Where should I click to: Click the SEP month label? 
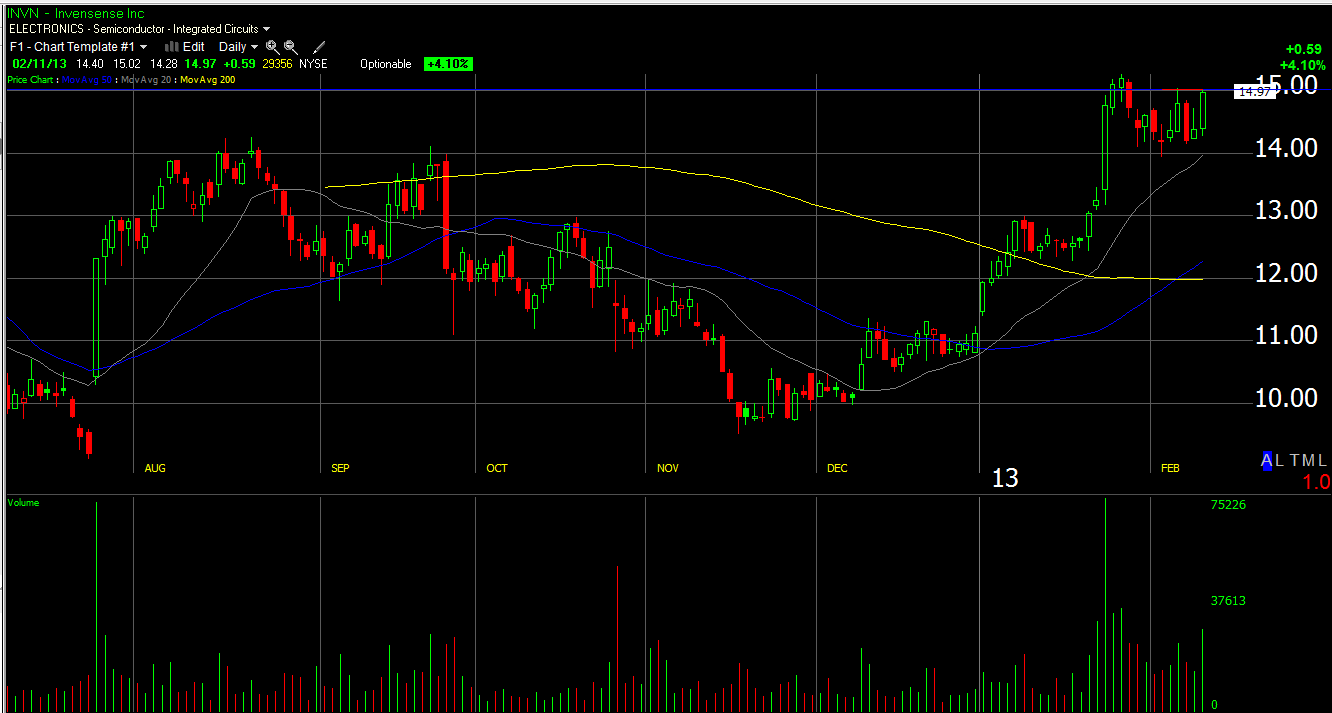tap(340, 468)
